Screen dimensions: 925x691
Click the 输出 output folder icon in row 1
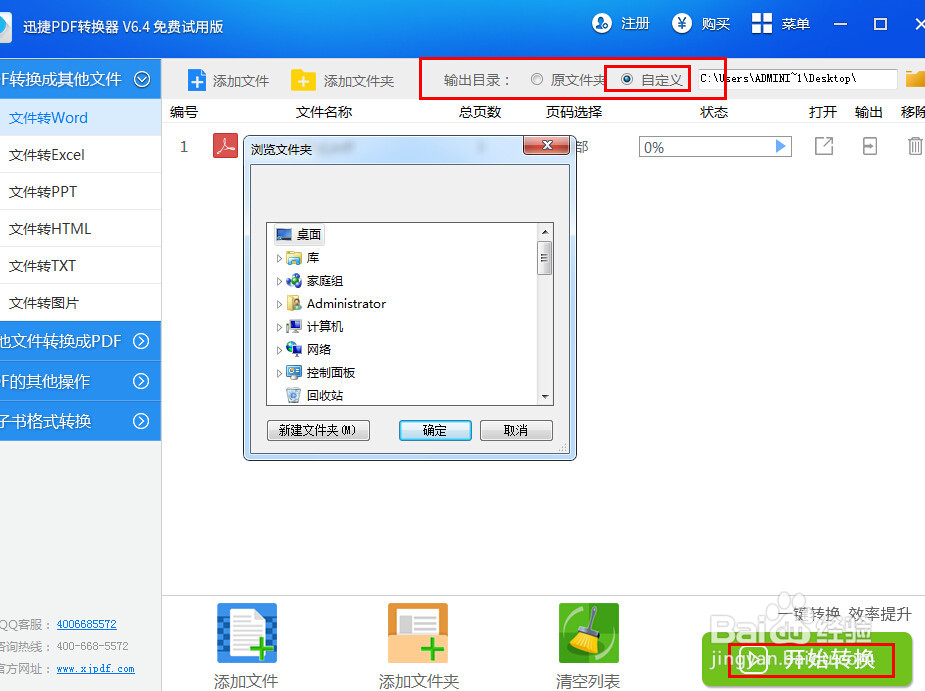870,146
